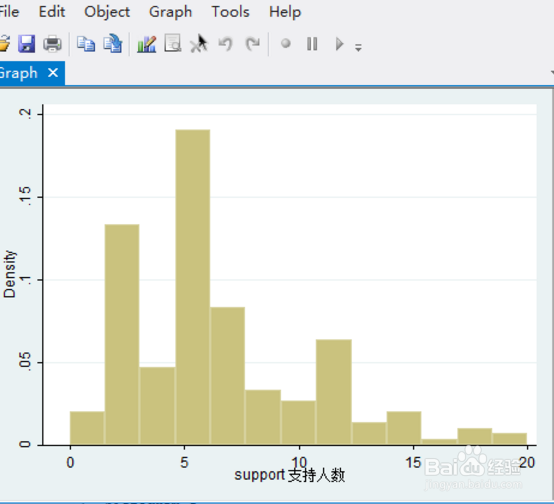Click the Pause recording button
The image size is (554, 504).
pos(312,44)
